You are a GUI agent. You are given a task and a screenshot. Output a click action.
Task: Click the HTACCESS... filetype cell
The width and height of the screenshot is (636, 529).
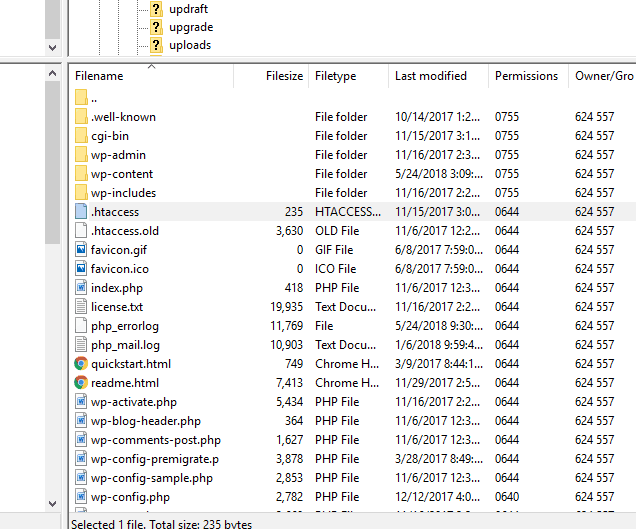click(x=348, y=212)
